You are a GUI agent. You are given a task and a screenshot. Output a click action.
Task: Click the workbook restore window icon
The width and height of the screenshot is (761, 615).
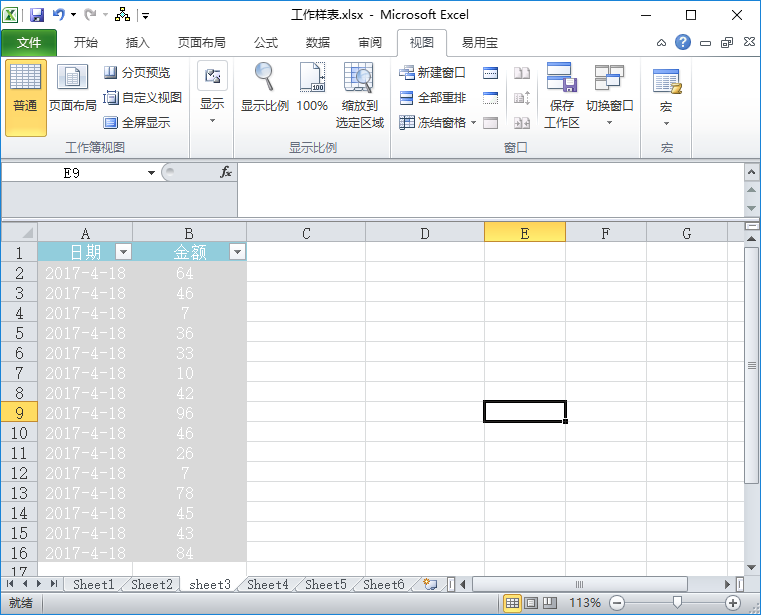(727, 43)
